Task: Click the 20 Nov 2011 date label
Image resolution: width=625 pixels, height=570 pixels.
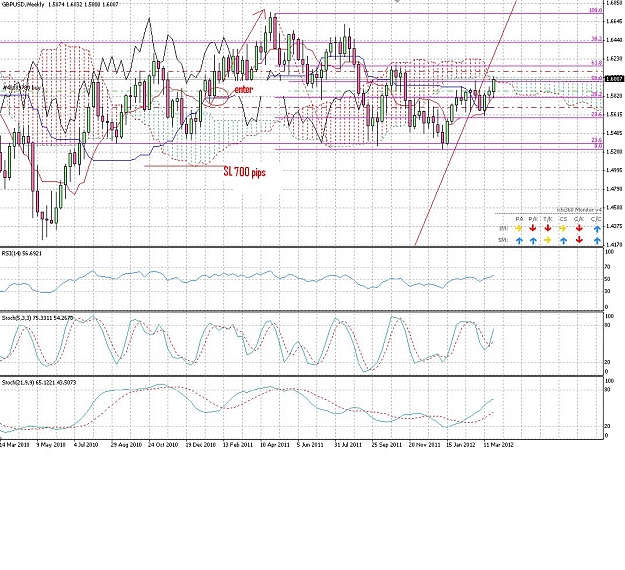Action: (424, 444)
